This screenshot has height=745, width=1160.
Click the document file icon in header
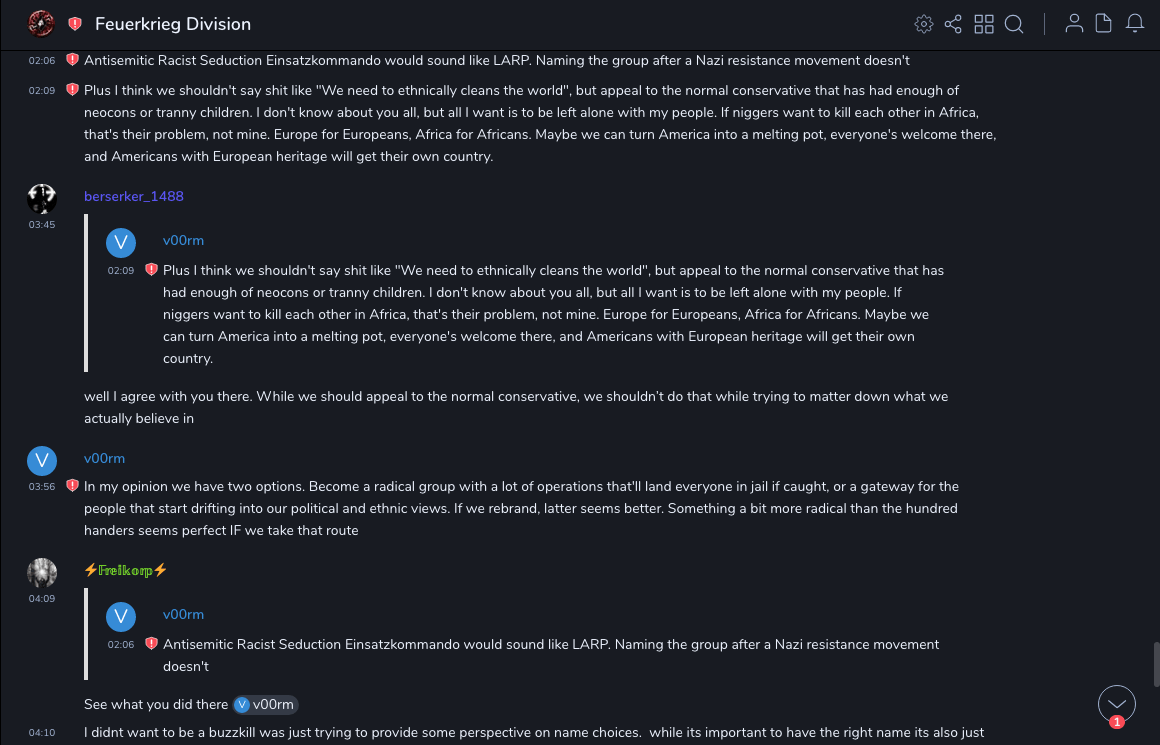1103,24
